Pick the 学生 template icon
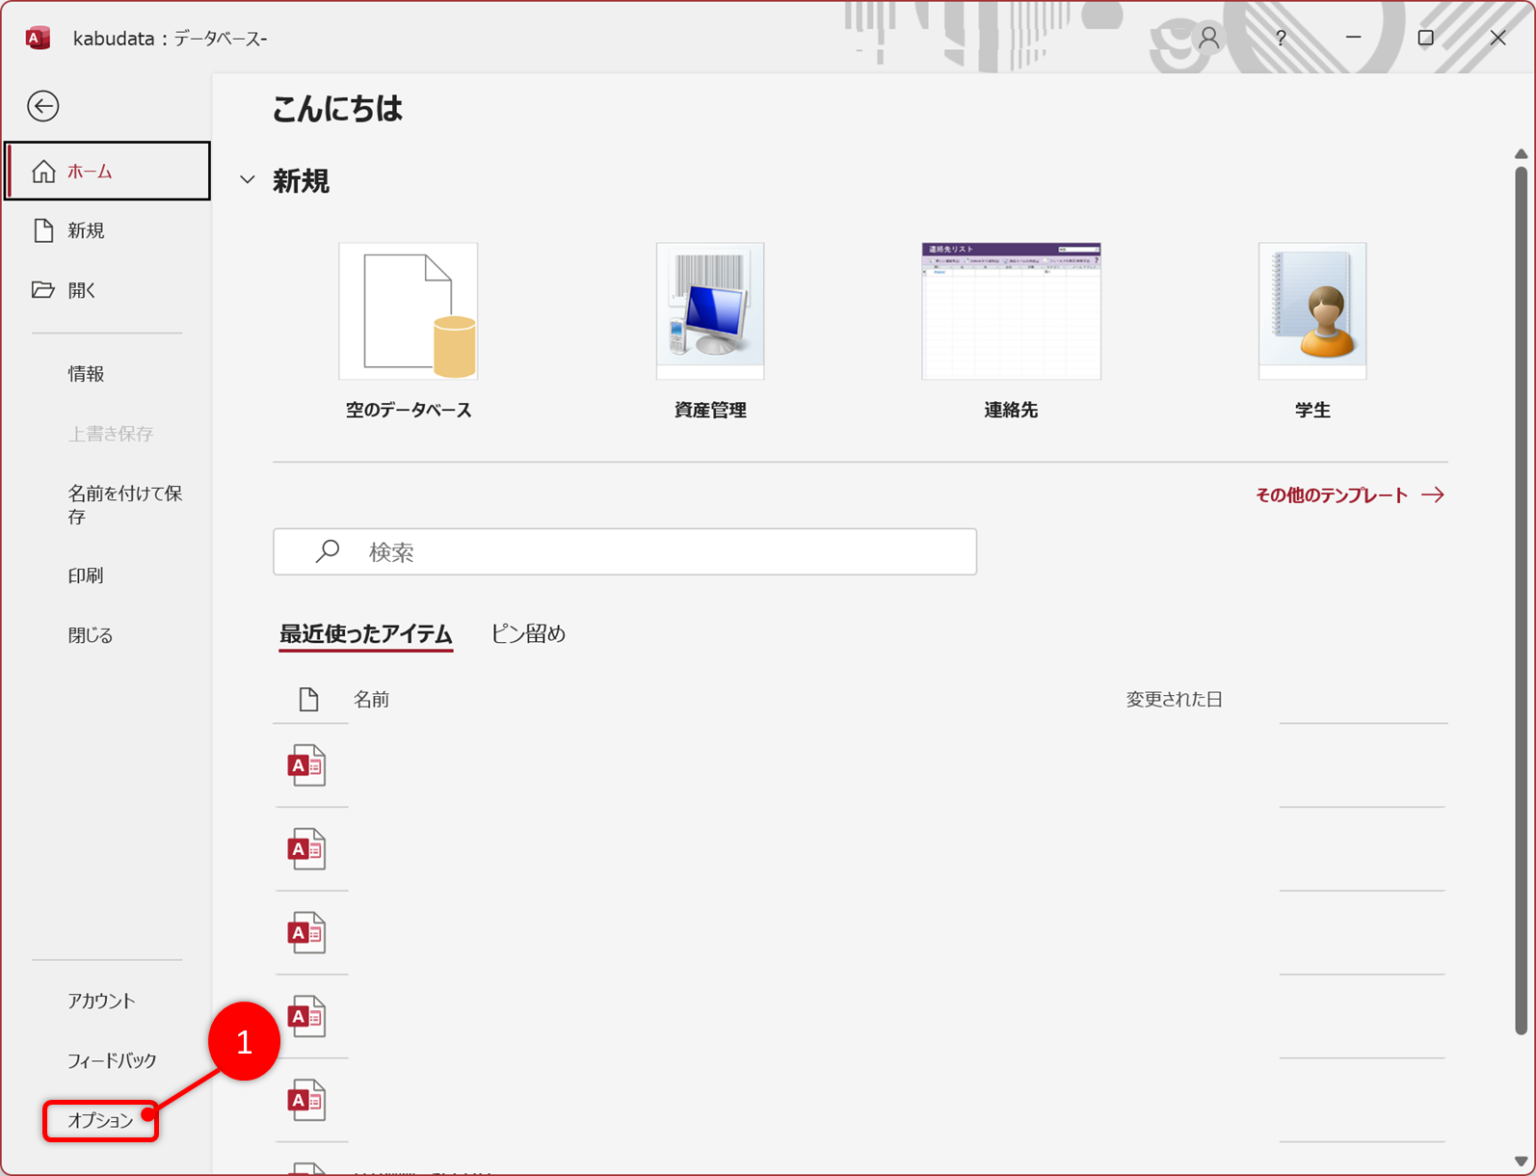This screenshot has width=1536, height=1176. pyautogui.click(x=1311, y=311)
